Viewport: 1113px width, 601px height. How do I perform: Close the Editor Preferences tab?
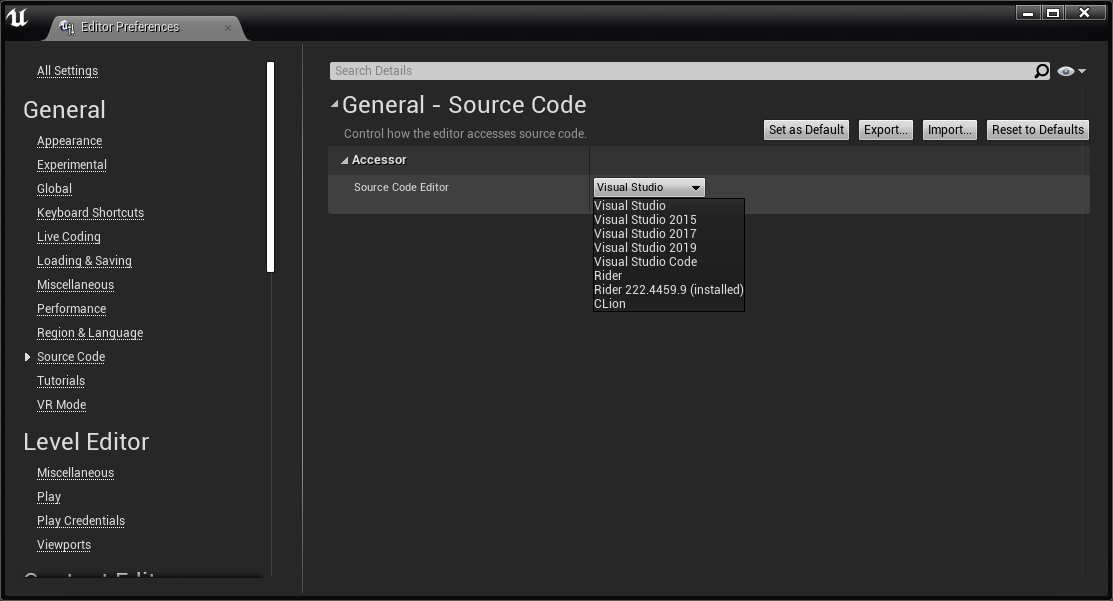pyautogui.click(x=228, y=28)
